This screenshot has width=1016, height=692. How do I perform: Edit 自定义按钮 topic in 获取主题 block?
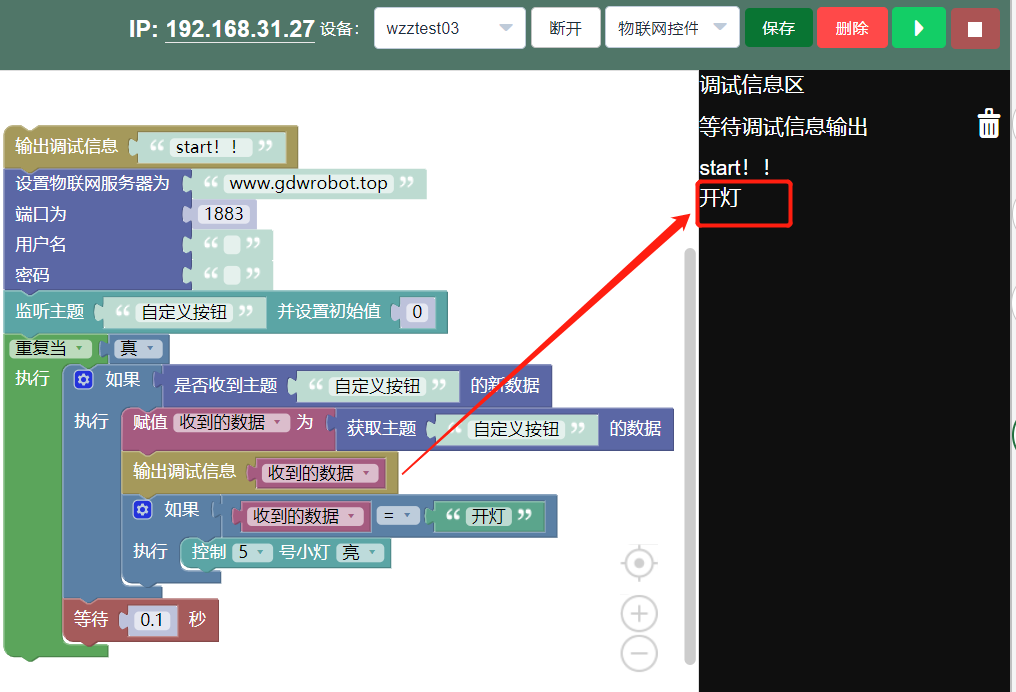[x=516, y=429]
